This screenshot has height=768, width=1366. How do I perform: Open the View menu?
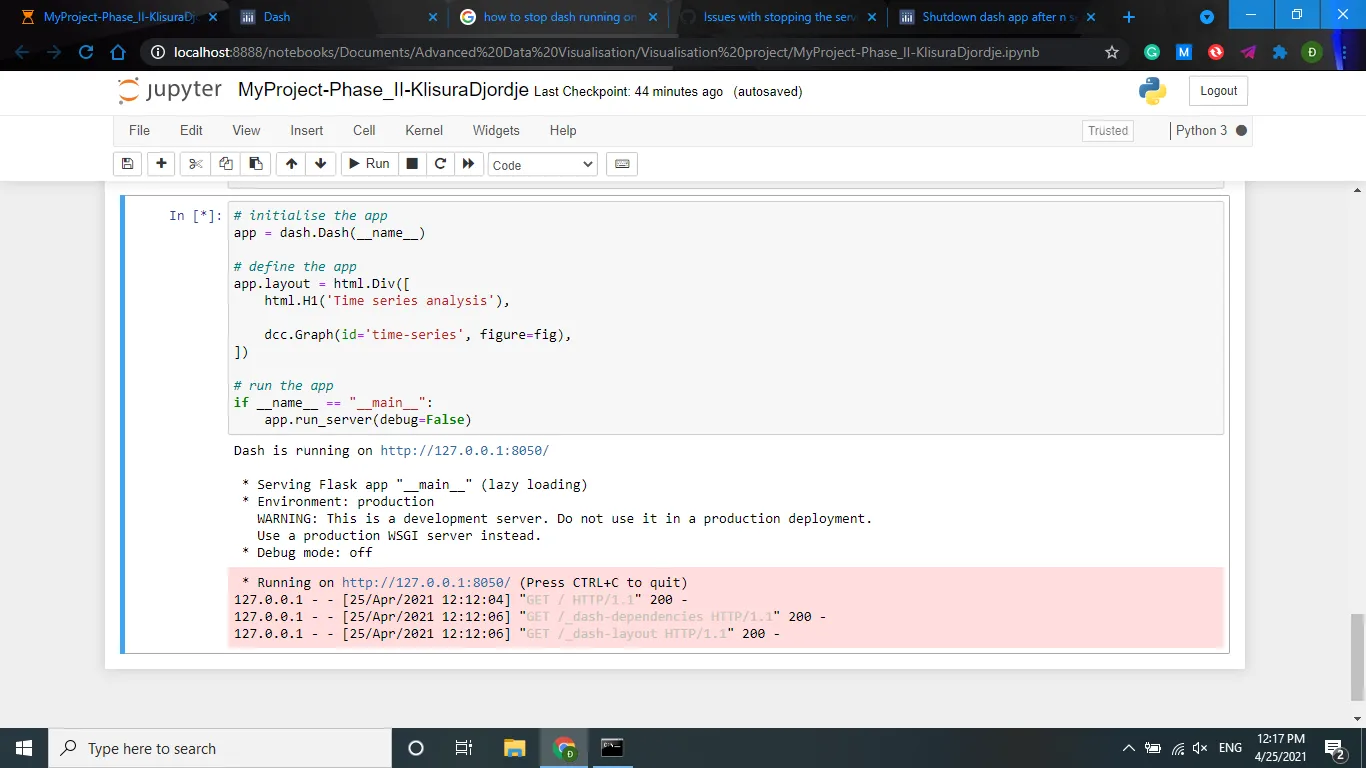click(246, 130)
